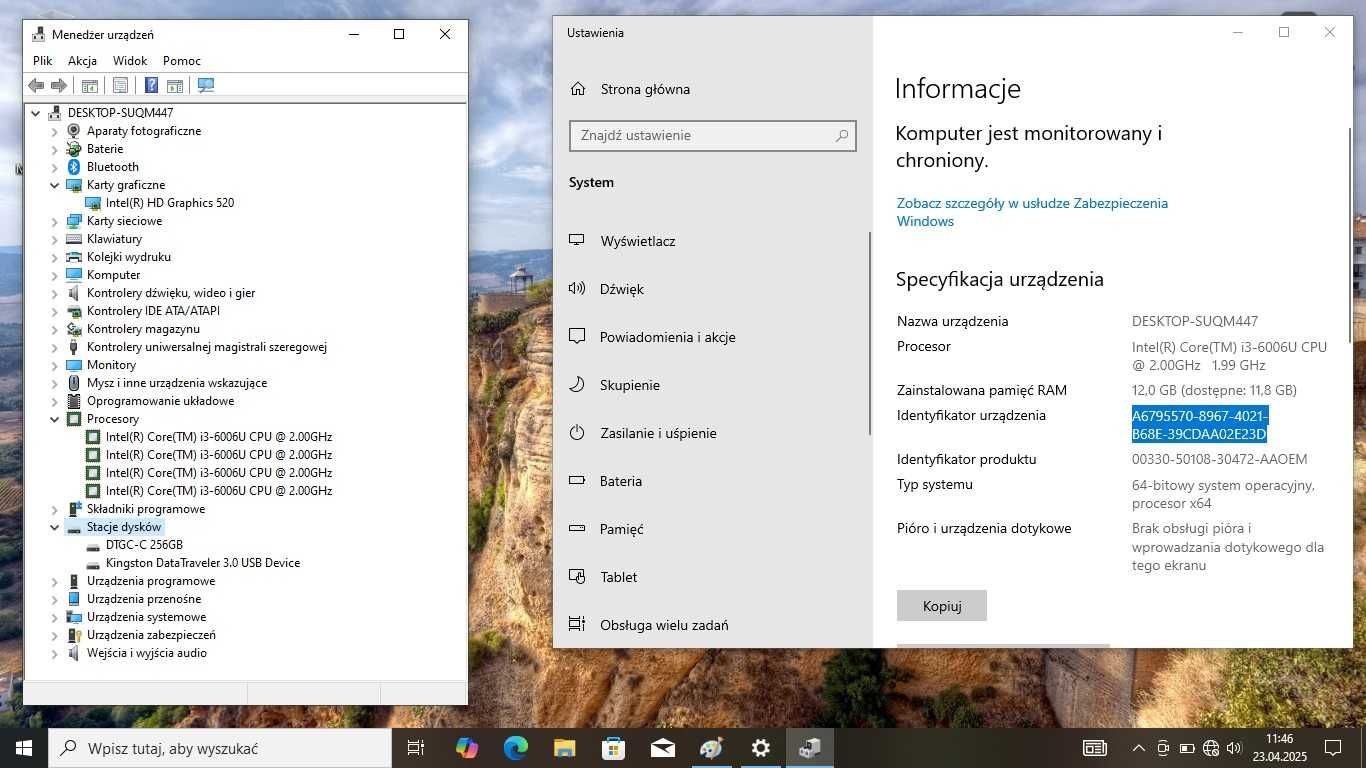The height and width of the screenshot is (768, 1366).
Task: Click the blue Help question mark toolbar icon
Action: click(x=151, y=86)
